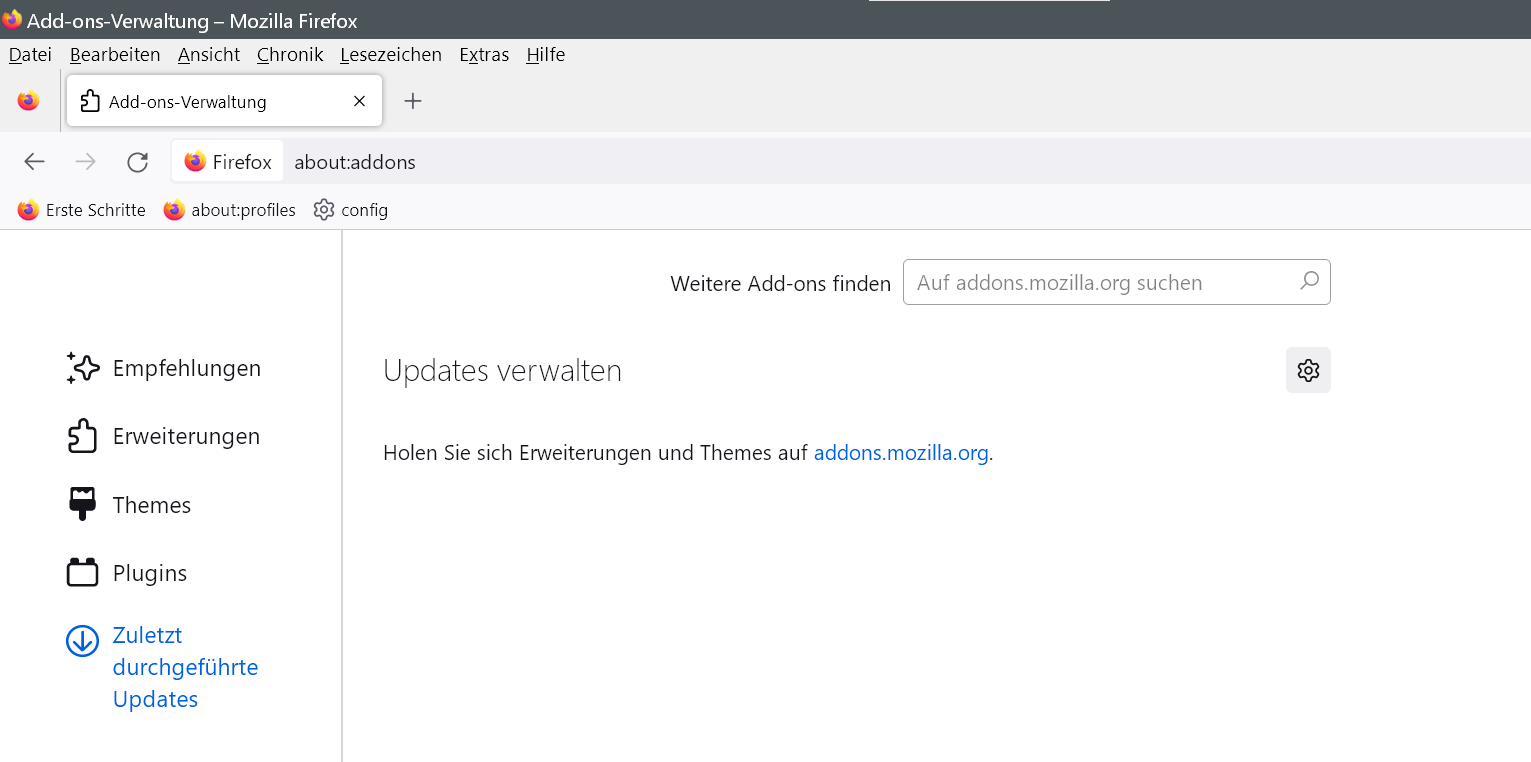Open the Extras menu
The width and height of the screenshot is (1531, 762).
(x=484, y=55)
